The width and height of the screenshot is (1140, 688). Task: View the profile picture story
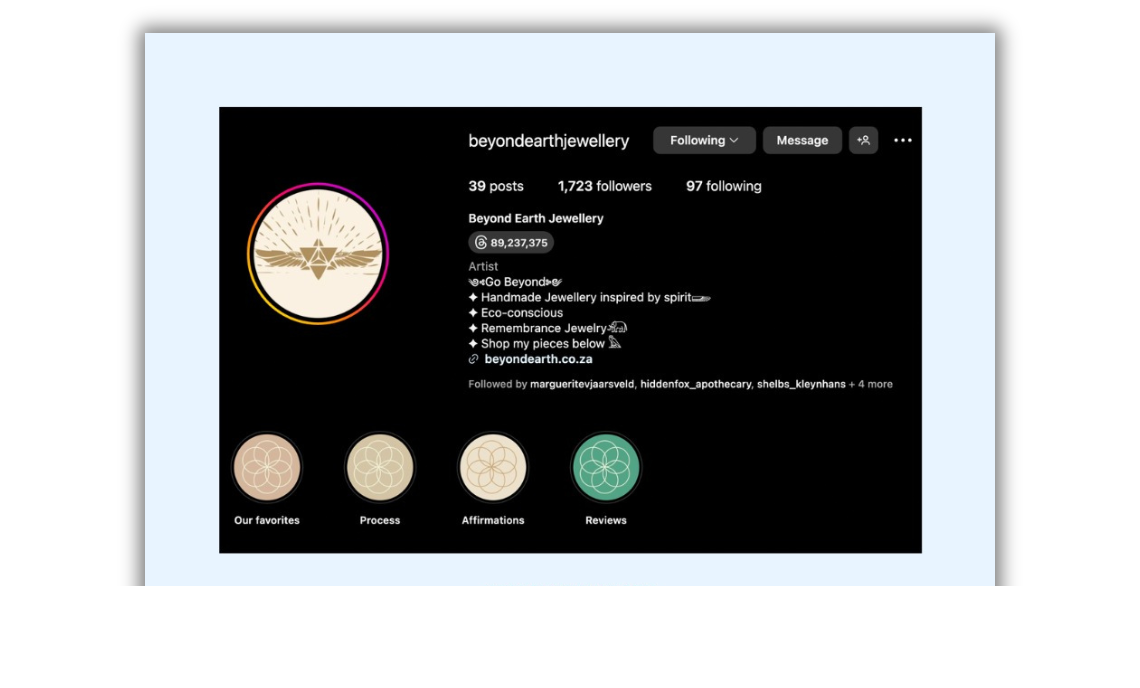318,254
